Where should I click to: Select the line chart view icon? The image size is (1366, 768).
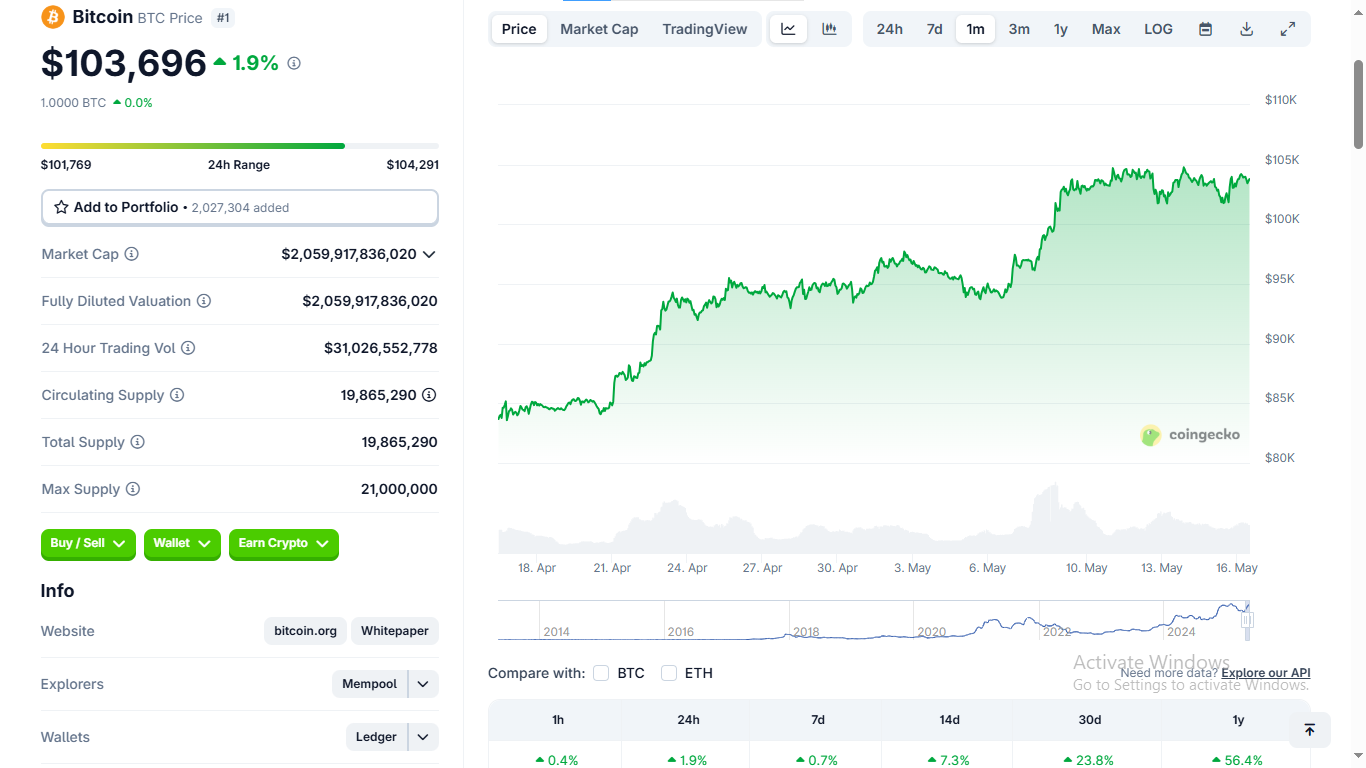pyautogui.click(x=788, y=29)
